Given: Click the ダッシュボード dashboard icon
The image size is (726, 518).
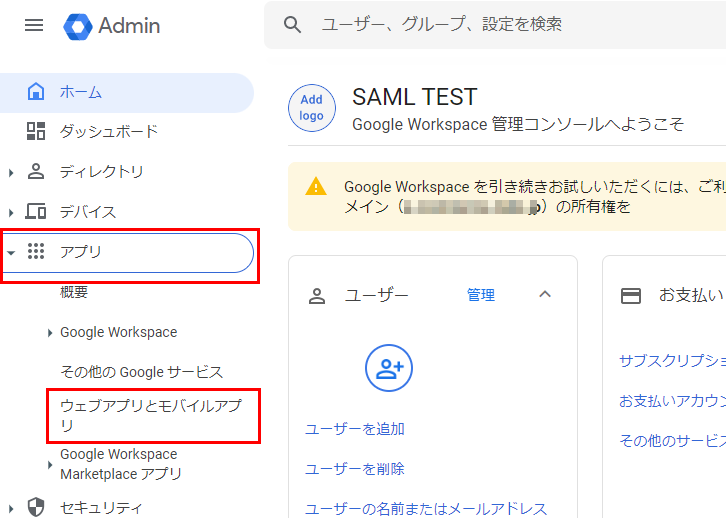Looking at the screenshot, I should pyautogui.click(x=36, y=131).
